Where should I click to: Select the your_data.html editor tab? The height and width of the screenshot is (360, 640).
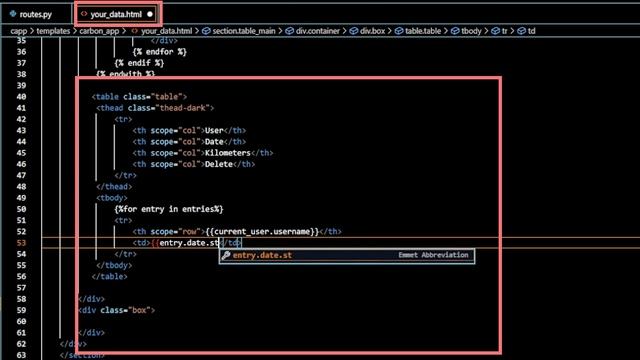pyautogui.click(x=116, y=14)
